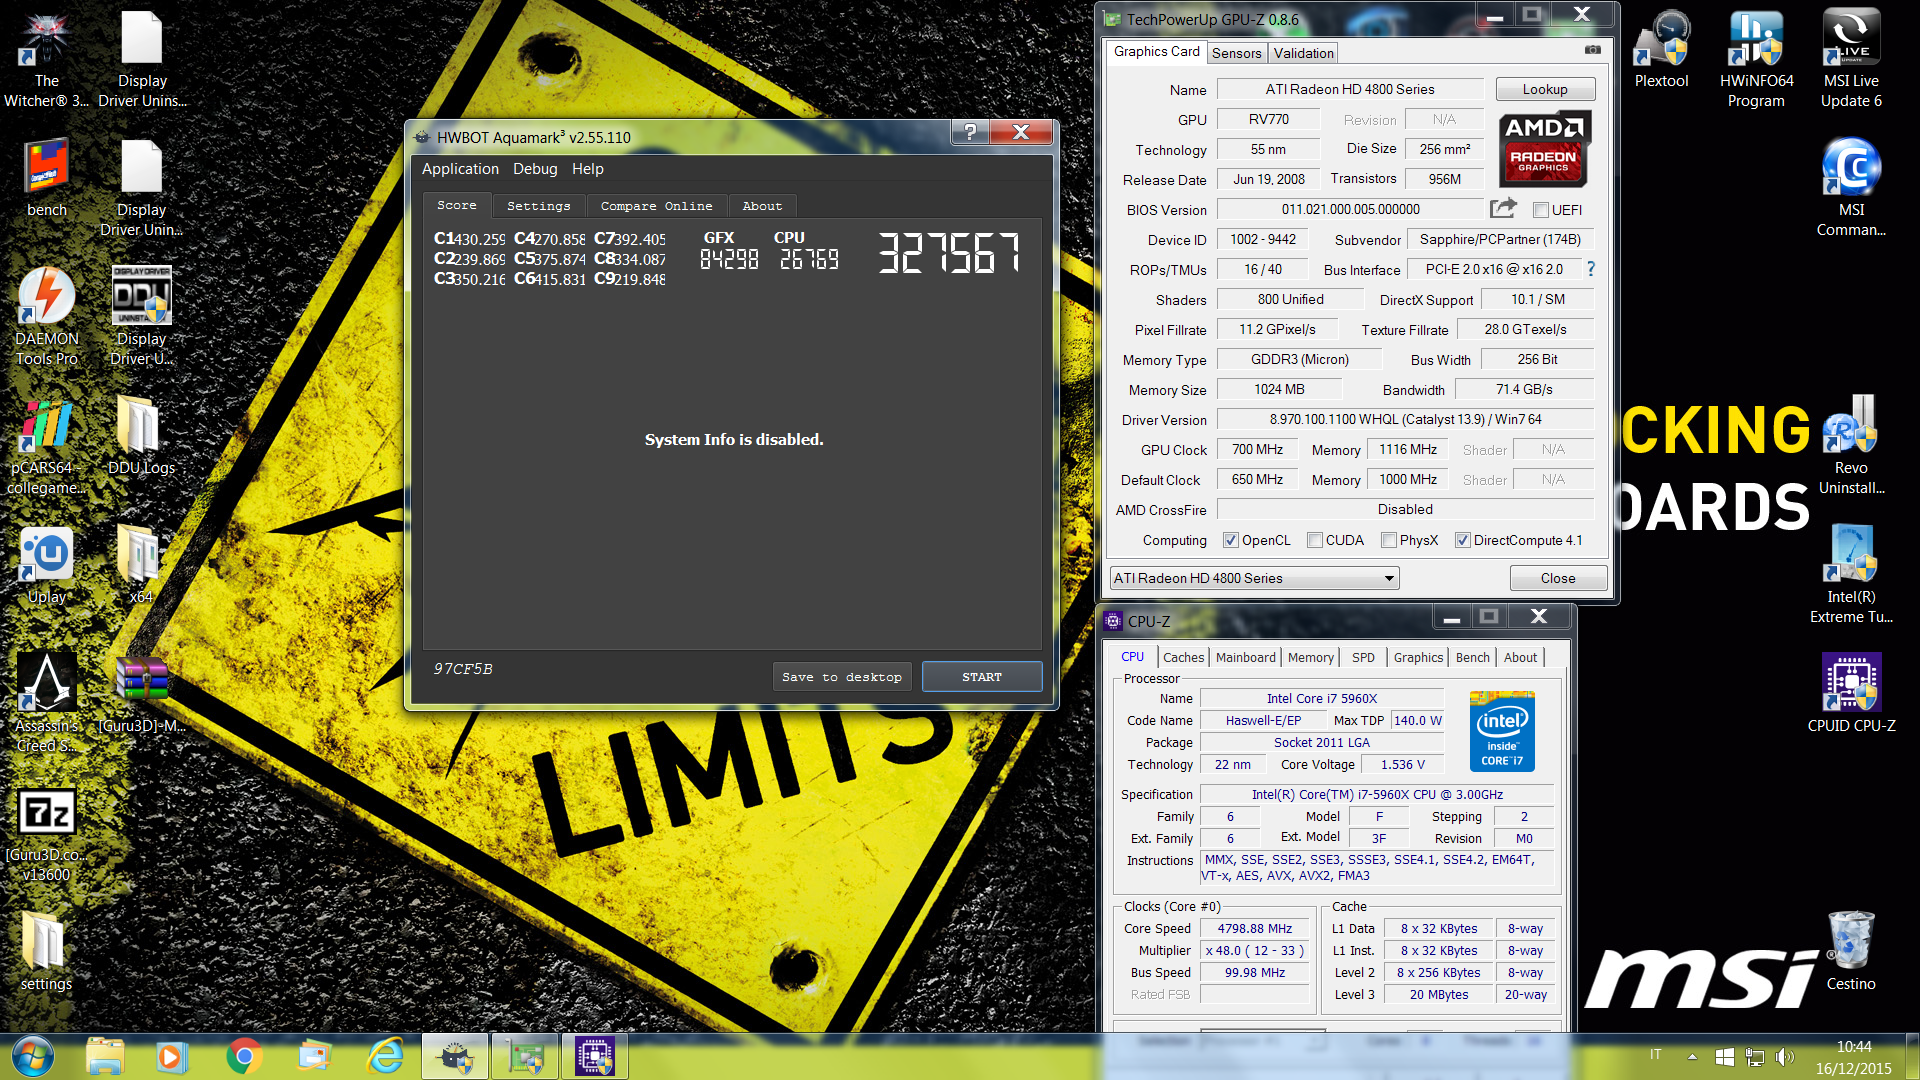Launch Uplay desktop shortcut
Image resolution: width=1920 pixels, height=1080 pixels.
(46, 565)
